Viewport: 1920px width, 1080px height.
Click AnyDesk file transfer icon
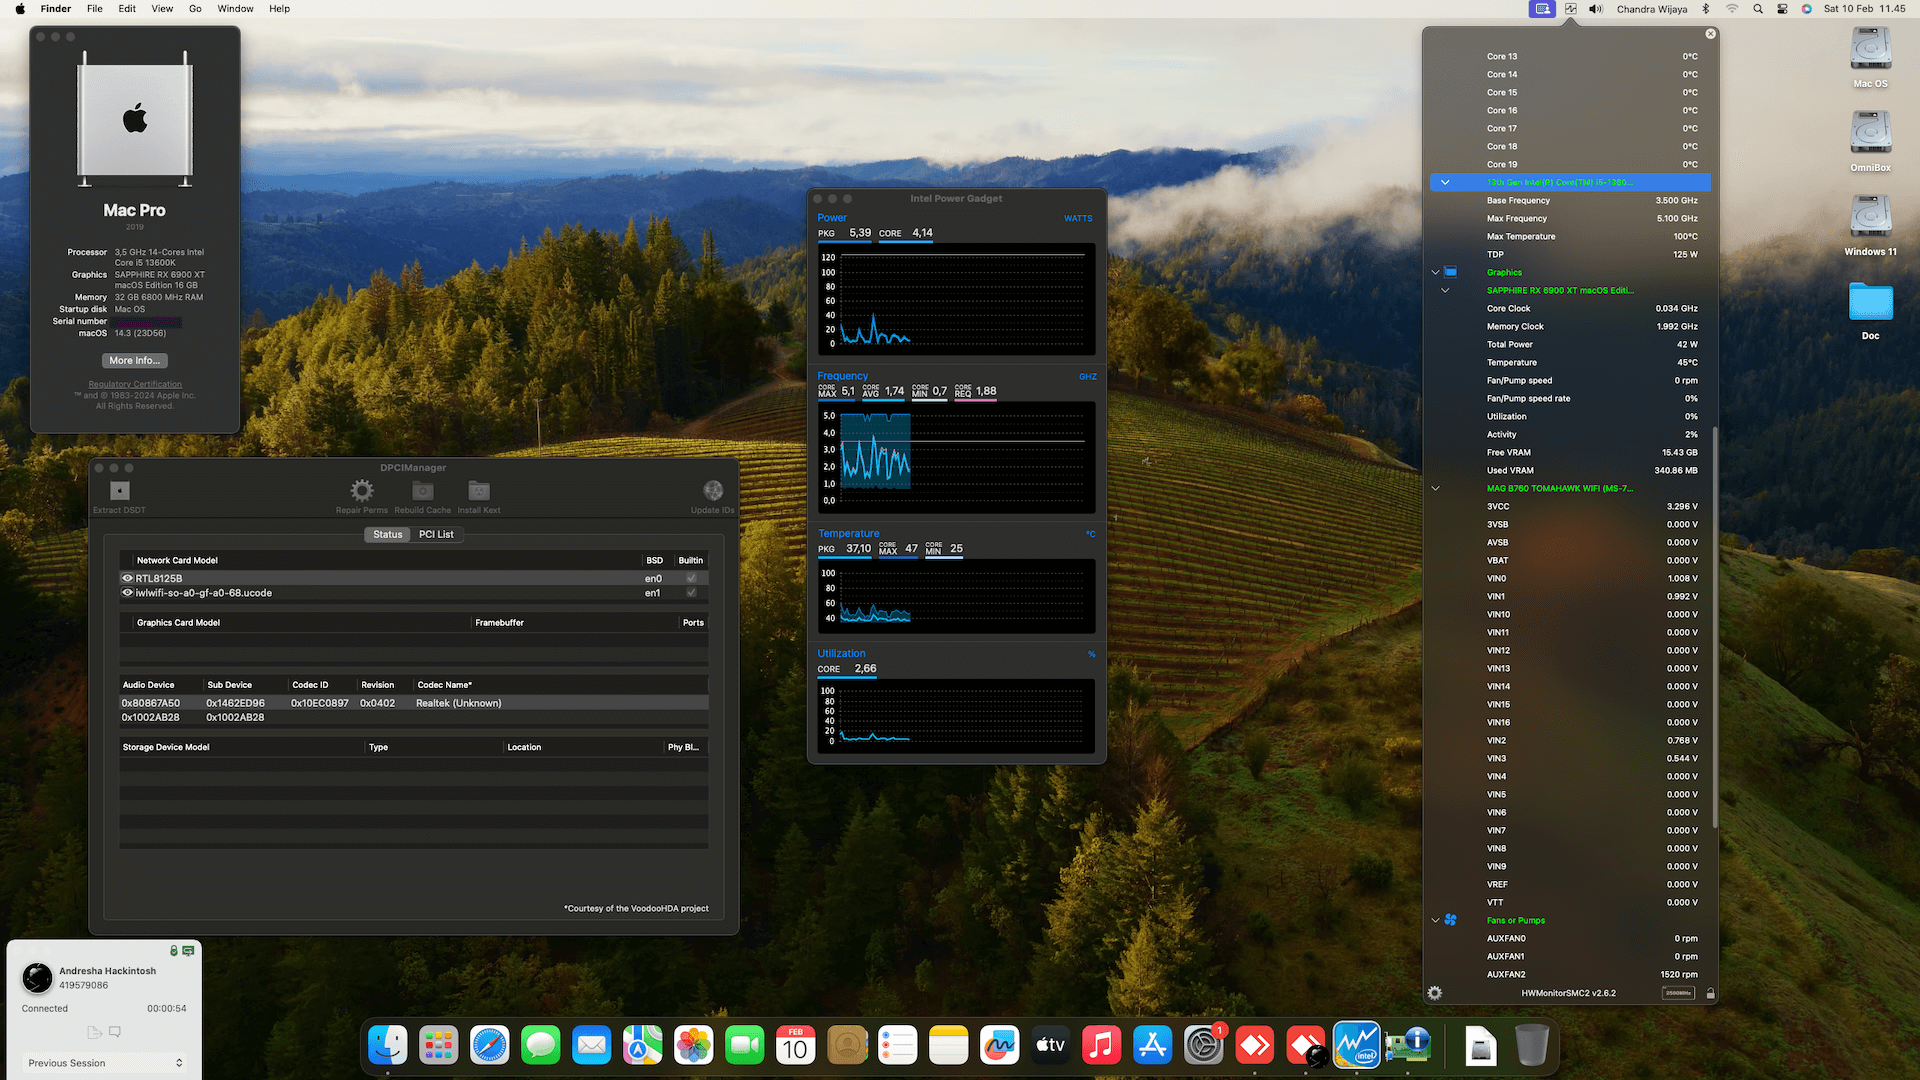[x=95, y=1032]
